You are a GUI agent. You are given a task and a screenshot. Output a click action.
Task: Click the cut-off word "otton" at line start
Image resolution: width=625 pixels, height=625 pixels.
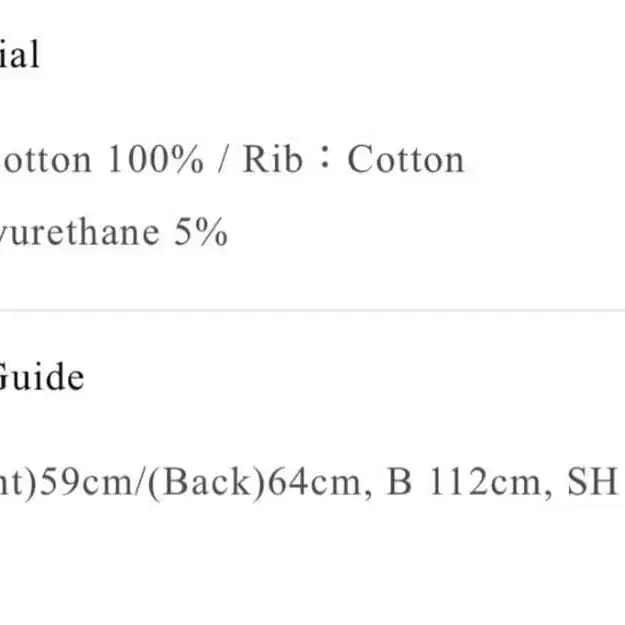coord(46,160)
